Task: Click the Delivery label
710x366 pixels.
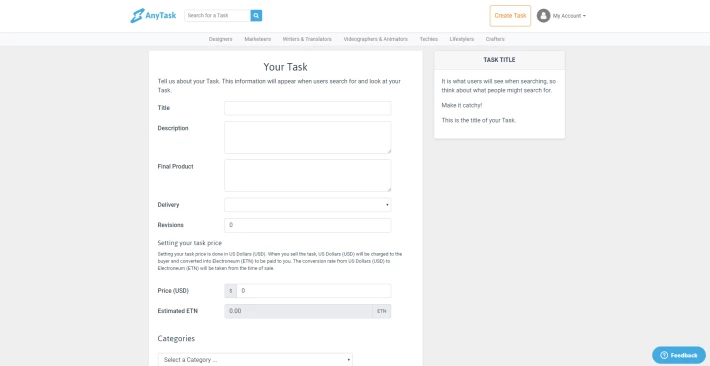Action: (x=168, y=205)
